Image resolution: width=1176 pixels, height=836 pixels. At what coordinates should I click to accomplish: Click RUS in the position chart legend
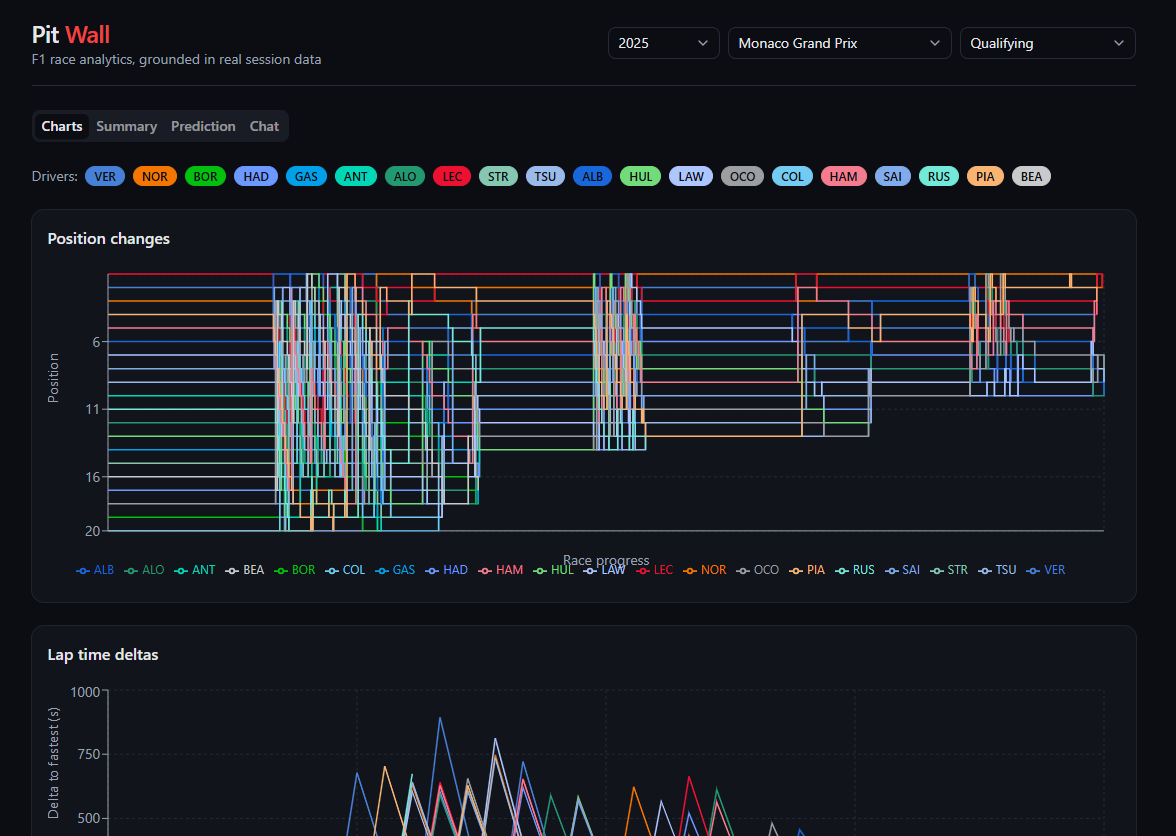[855, 570]
